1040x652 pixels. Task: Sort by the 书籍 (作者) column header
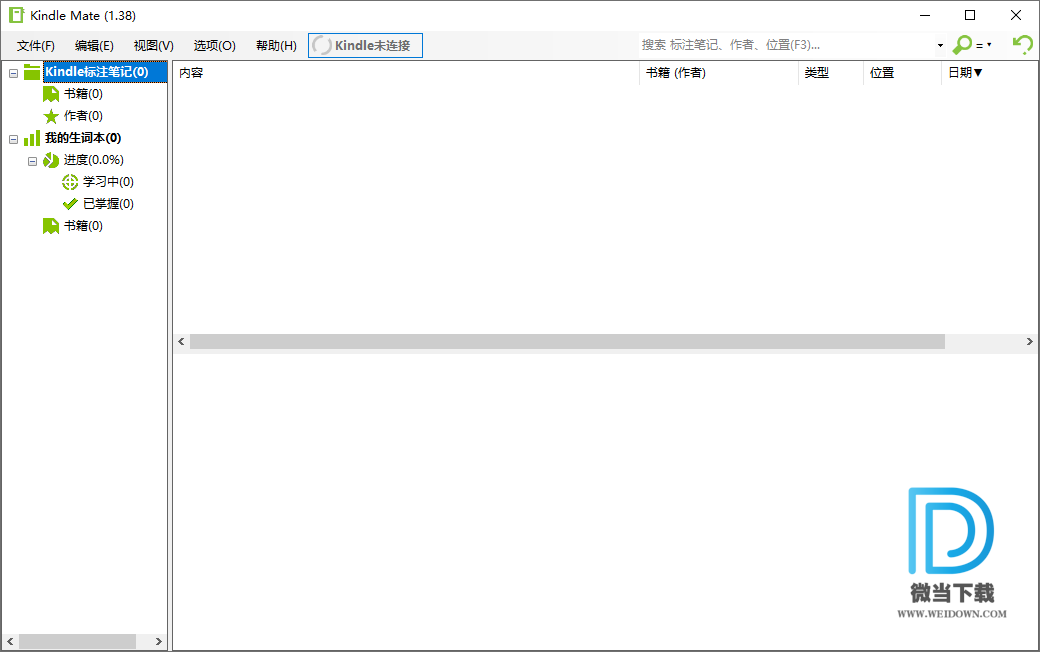click(x=719, y=73)
